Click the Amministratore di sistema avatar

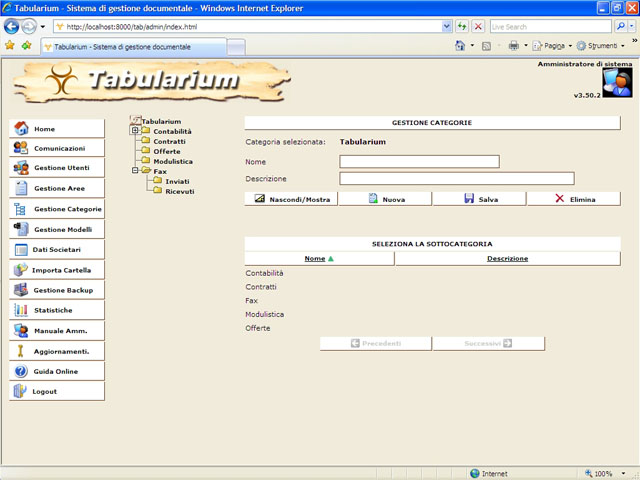click(617, 82)
